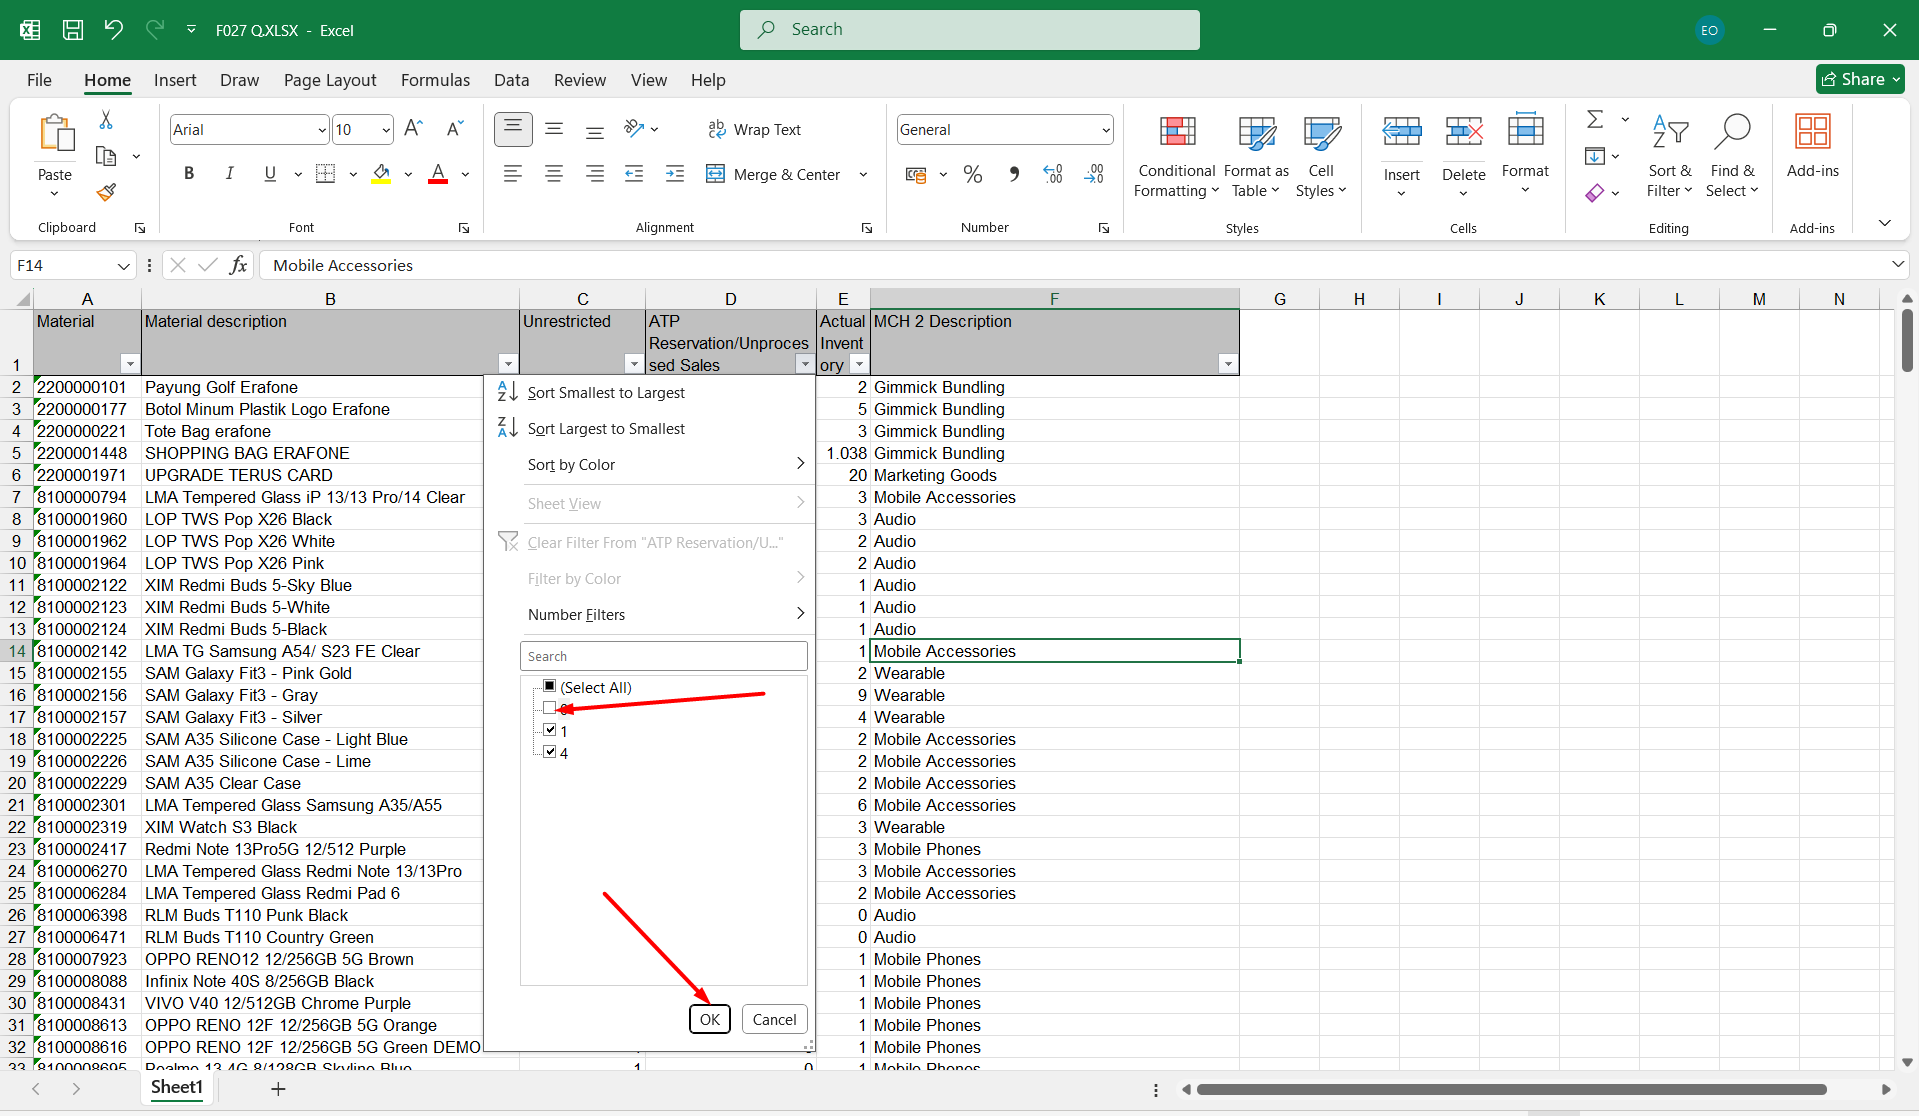Select Sort Smallest to Largest
The height and width of the screenshot is (1116, 1919).
coord(606,393)
